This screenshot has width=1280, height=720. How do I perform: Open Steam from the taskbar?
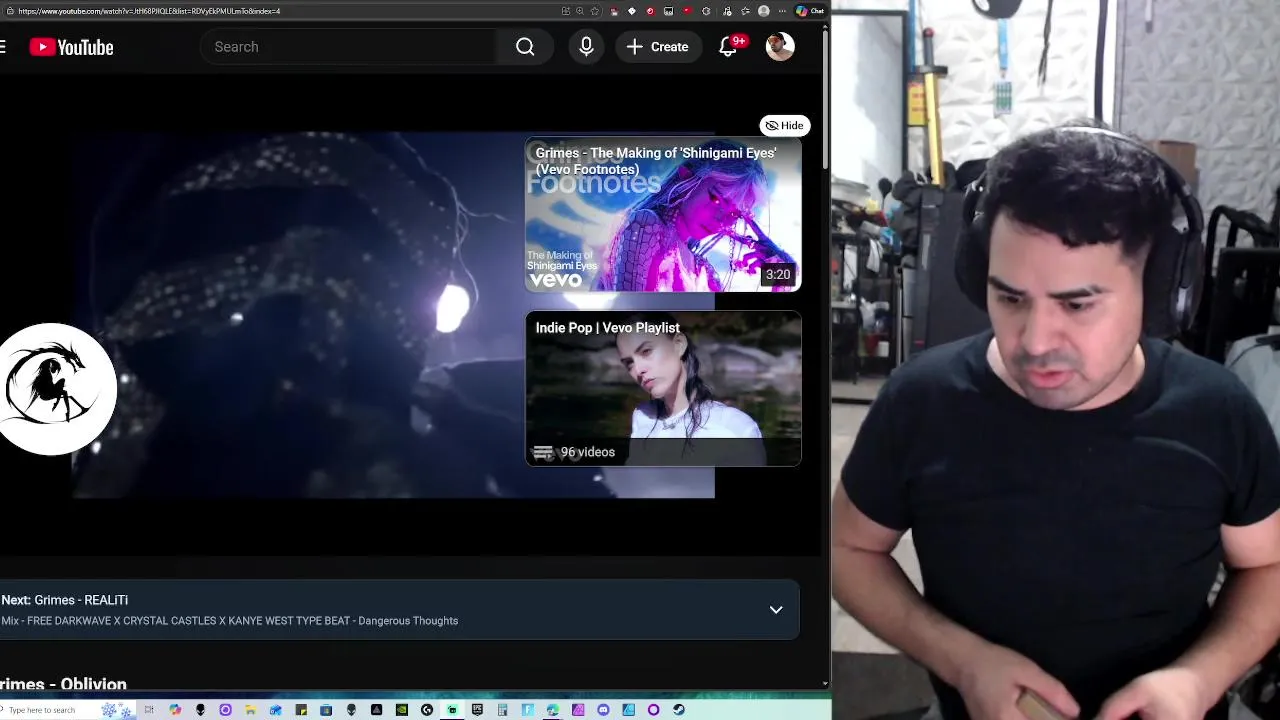tap(678, 710)
